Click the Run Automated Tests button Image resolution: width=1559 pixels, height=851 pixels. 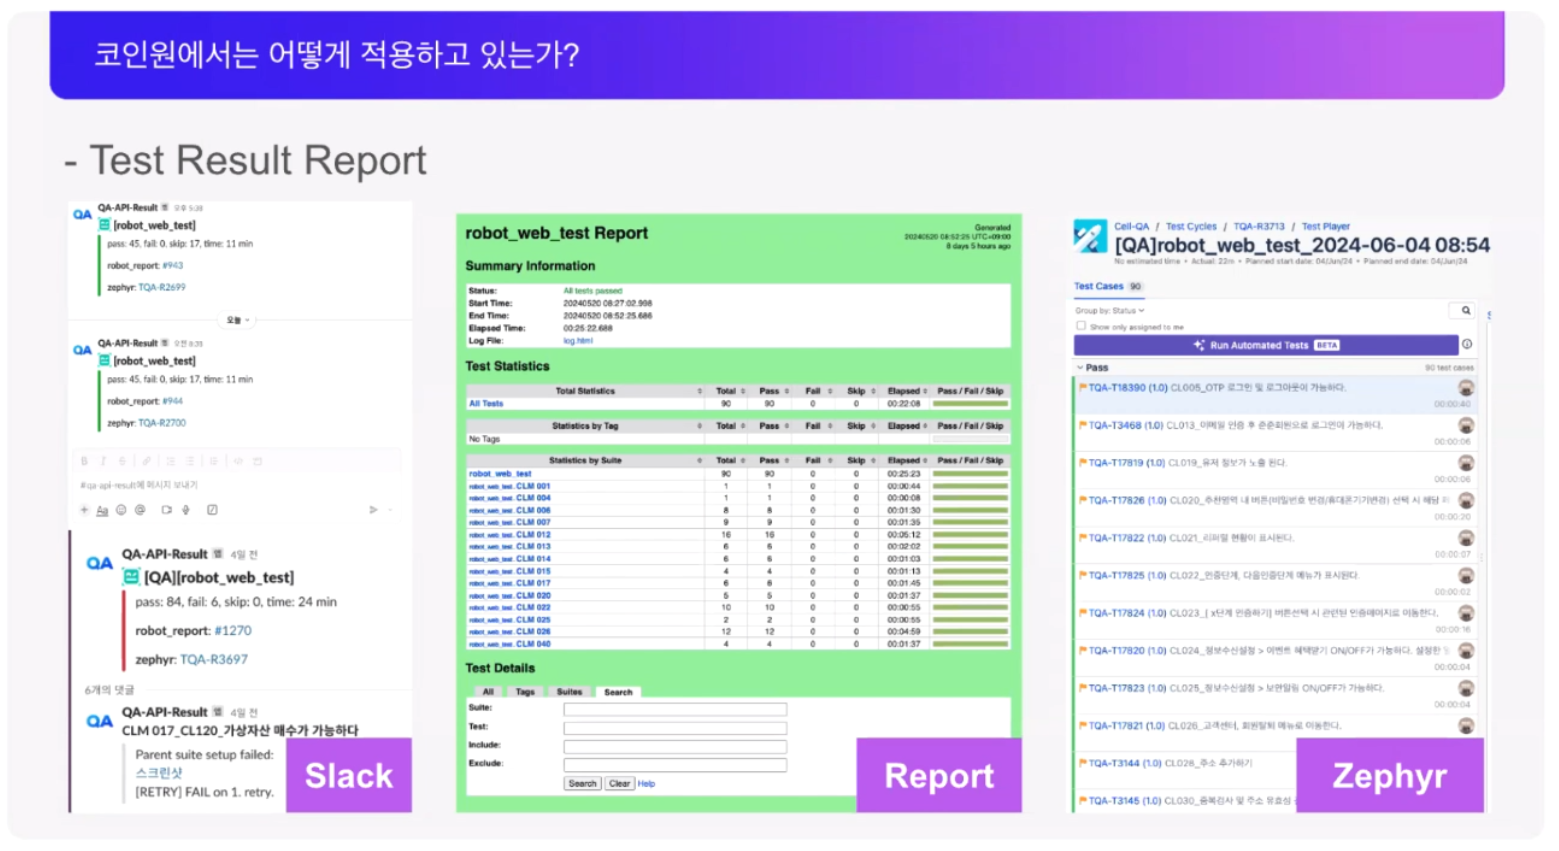1266,345
